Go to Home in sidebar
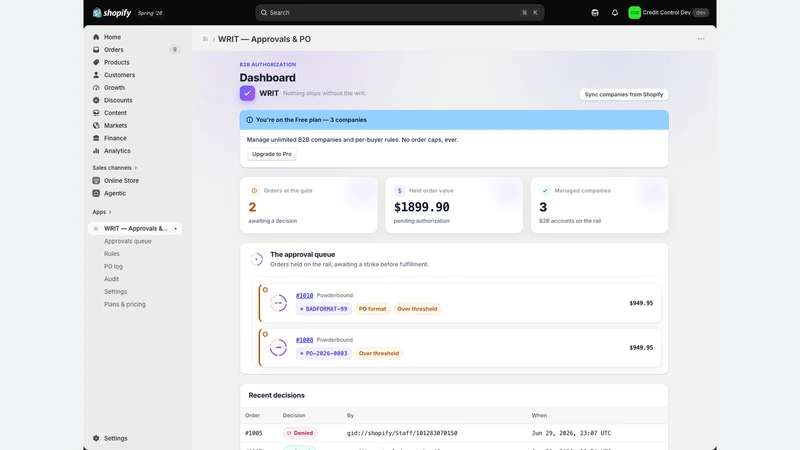 (112, 37)
